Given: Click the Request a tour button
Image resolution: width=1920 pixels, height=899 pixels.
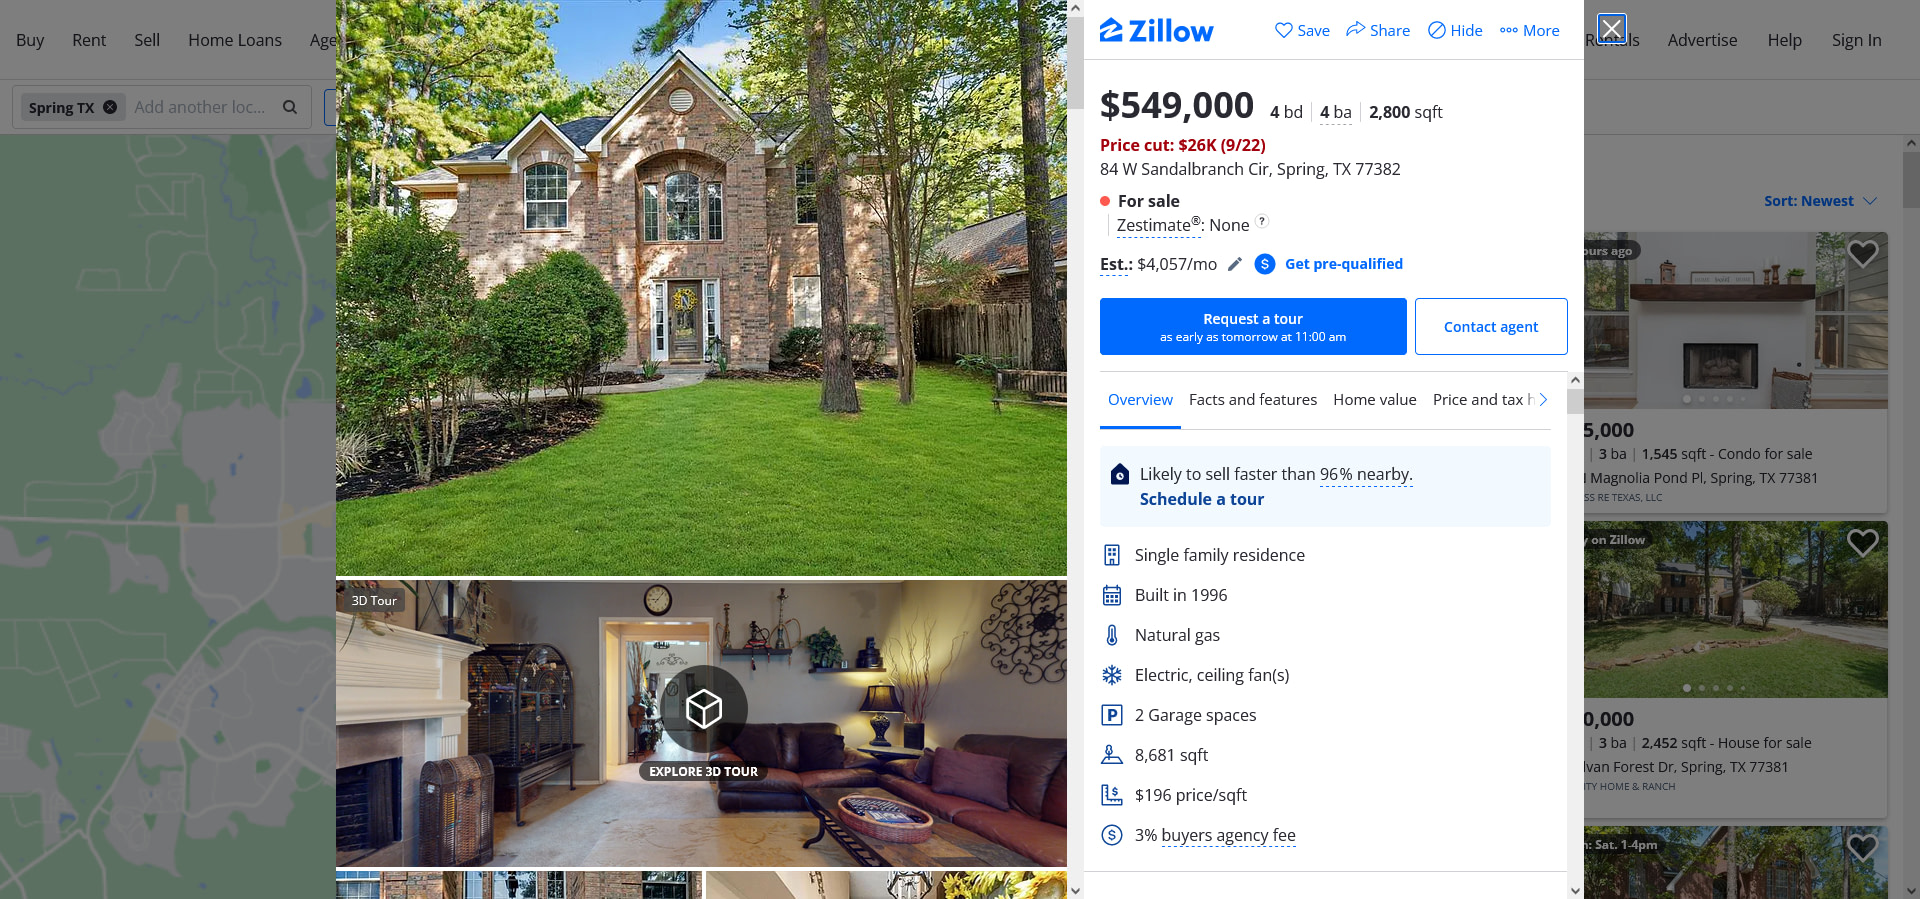Looking at the screenshot, I should coord(1253,326).
